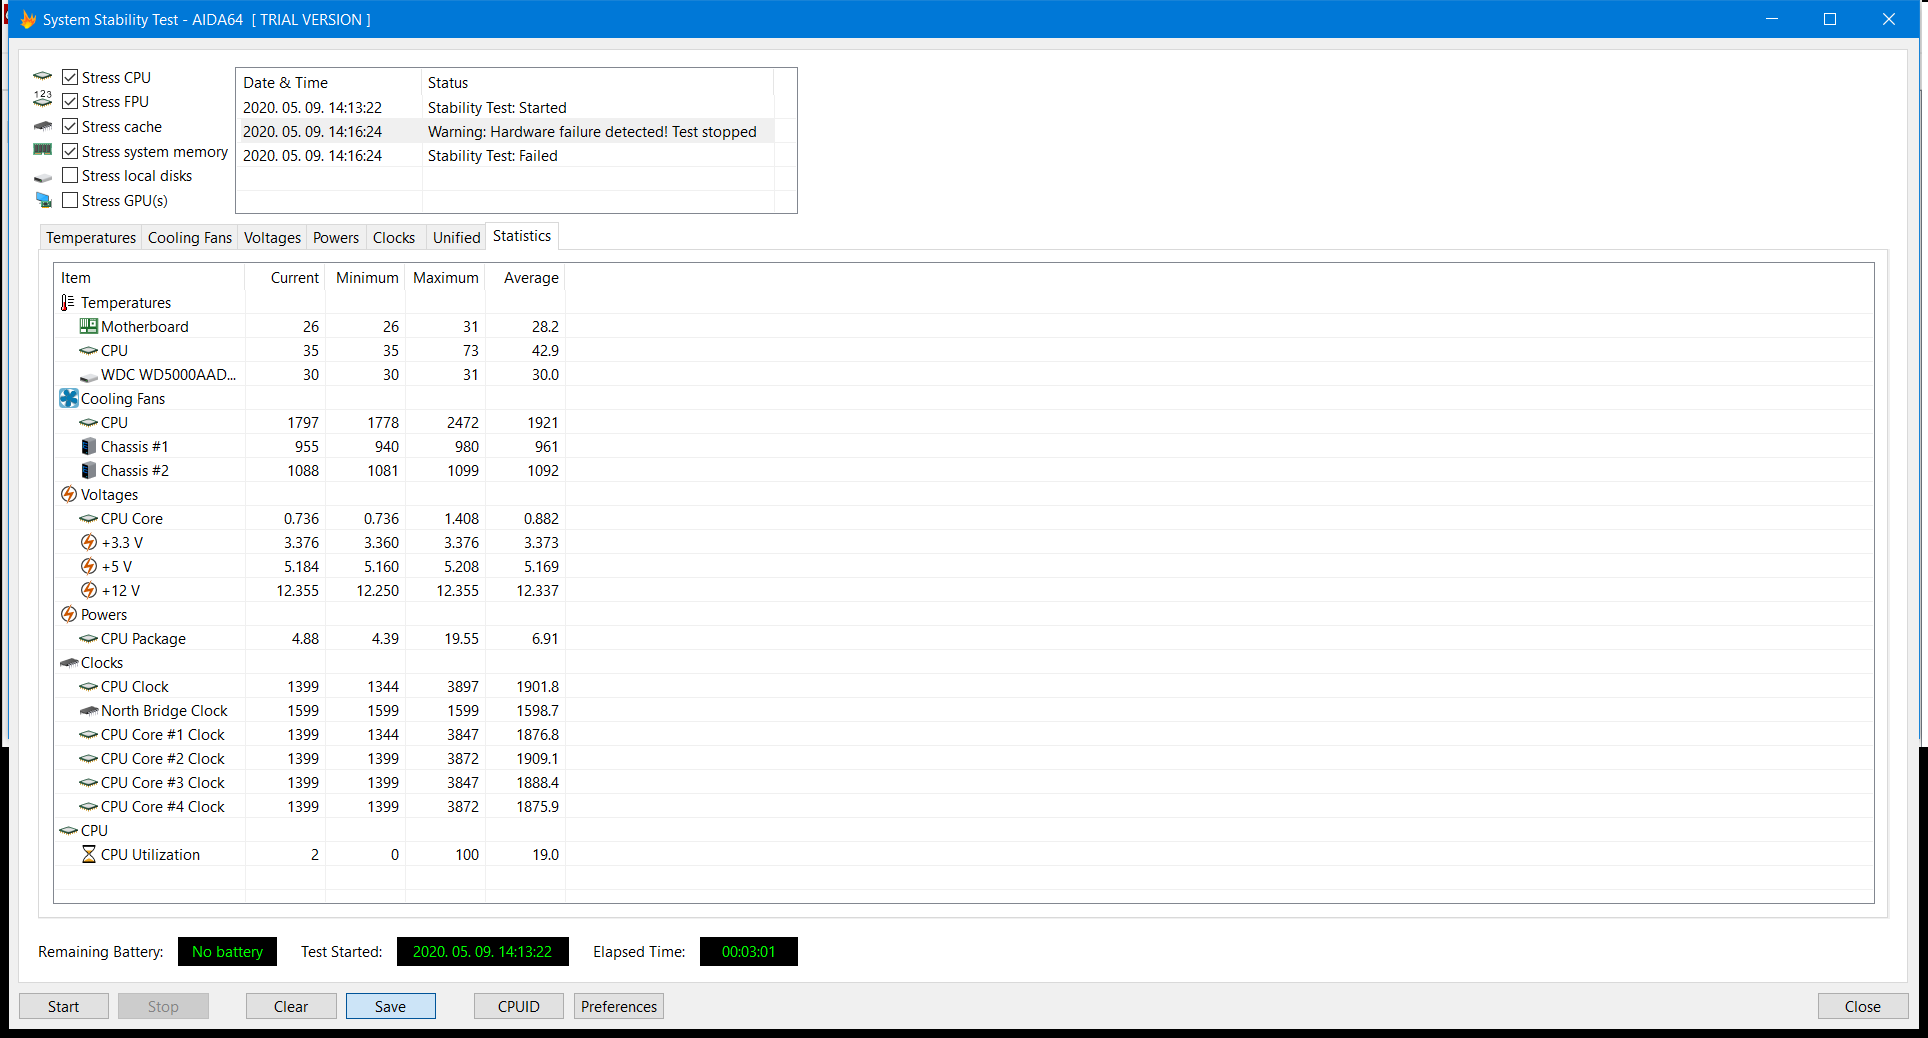Open the Unified tab

coord(456,237)
